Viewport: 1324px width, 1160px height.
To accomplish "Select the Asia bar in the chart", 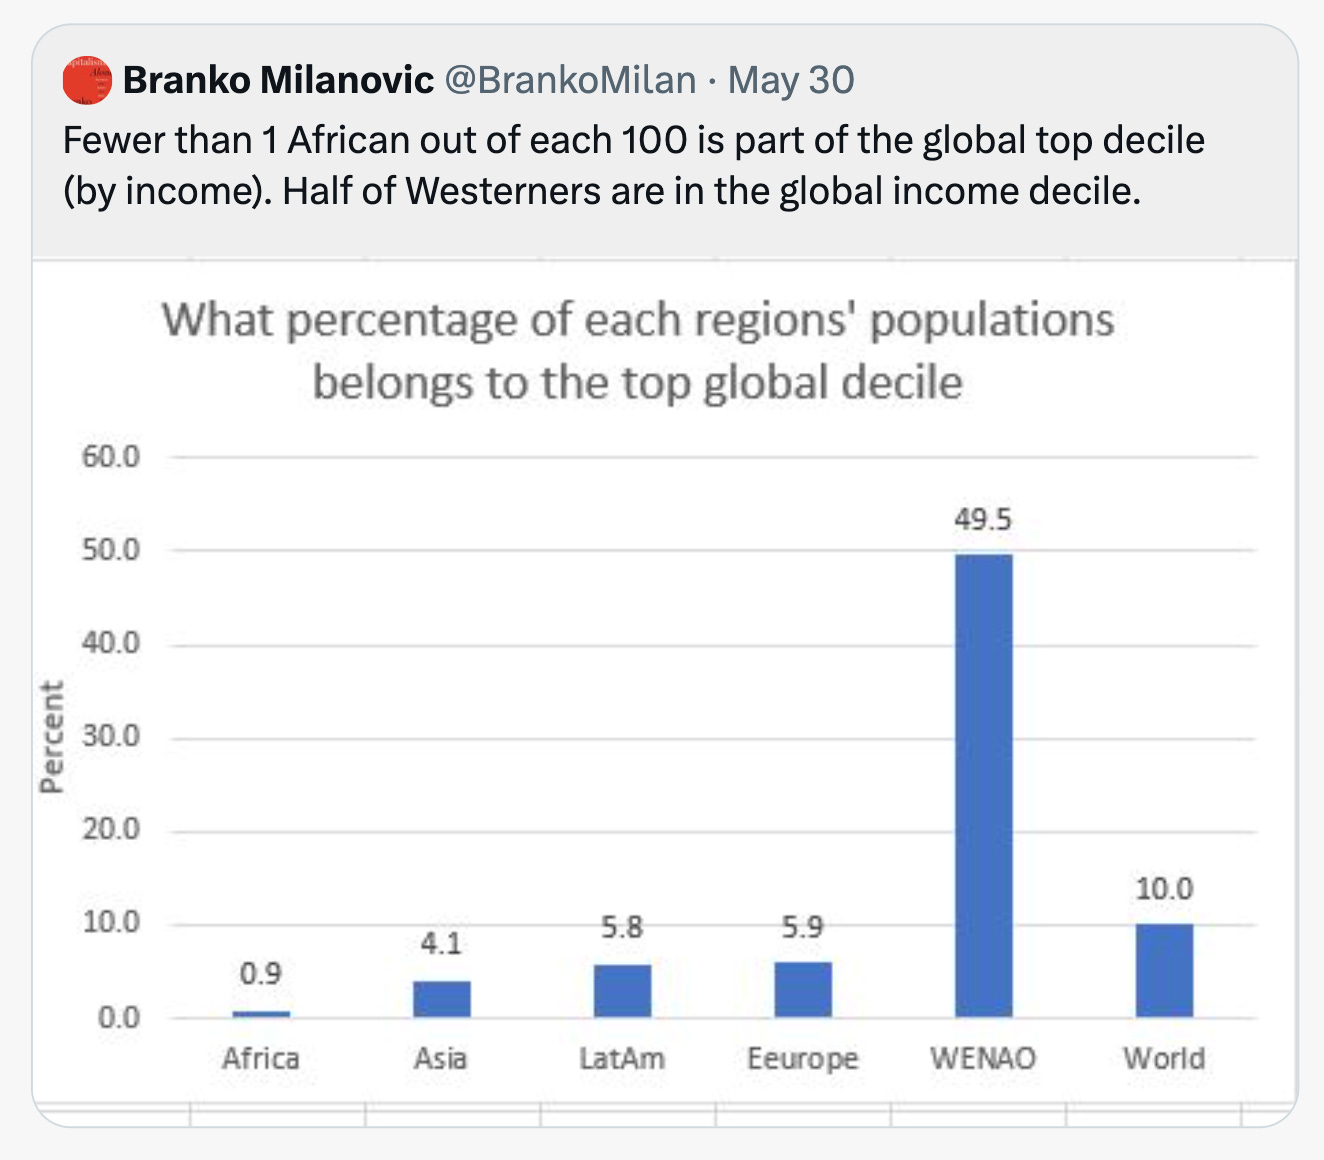I will tap(441, 998).
